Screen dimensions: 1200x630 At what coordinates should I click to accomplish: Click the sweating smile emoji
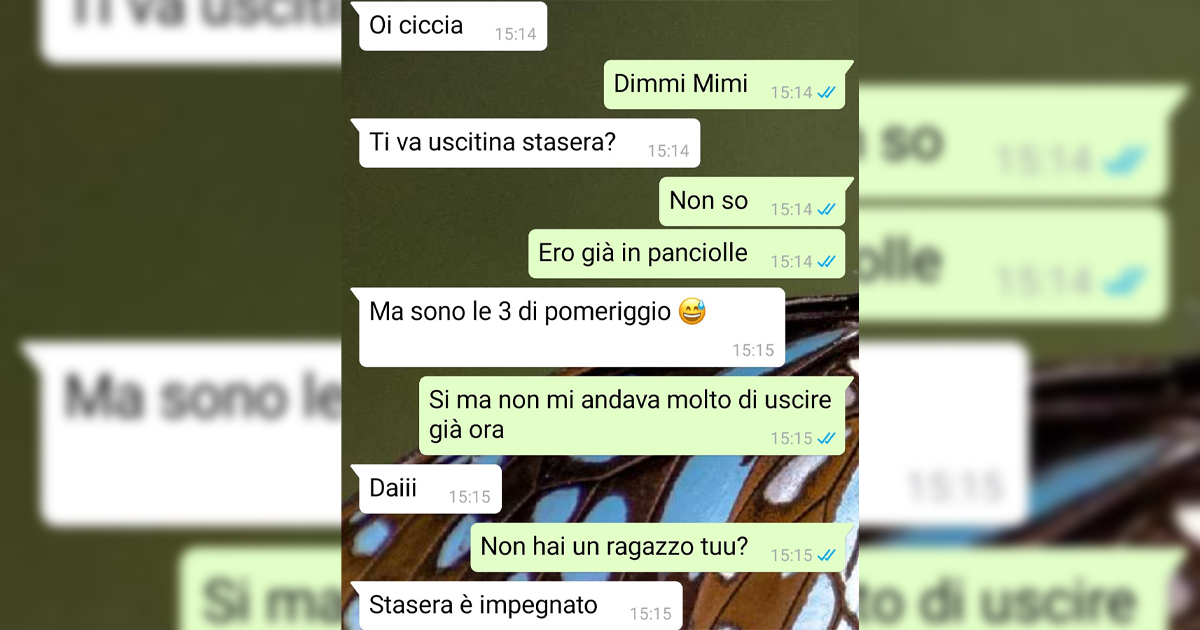point(692,312)
